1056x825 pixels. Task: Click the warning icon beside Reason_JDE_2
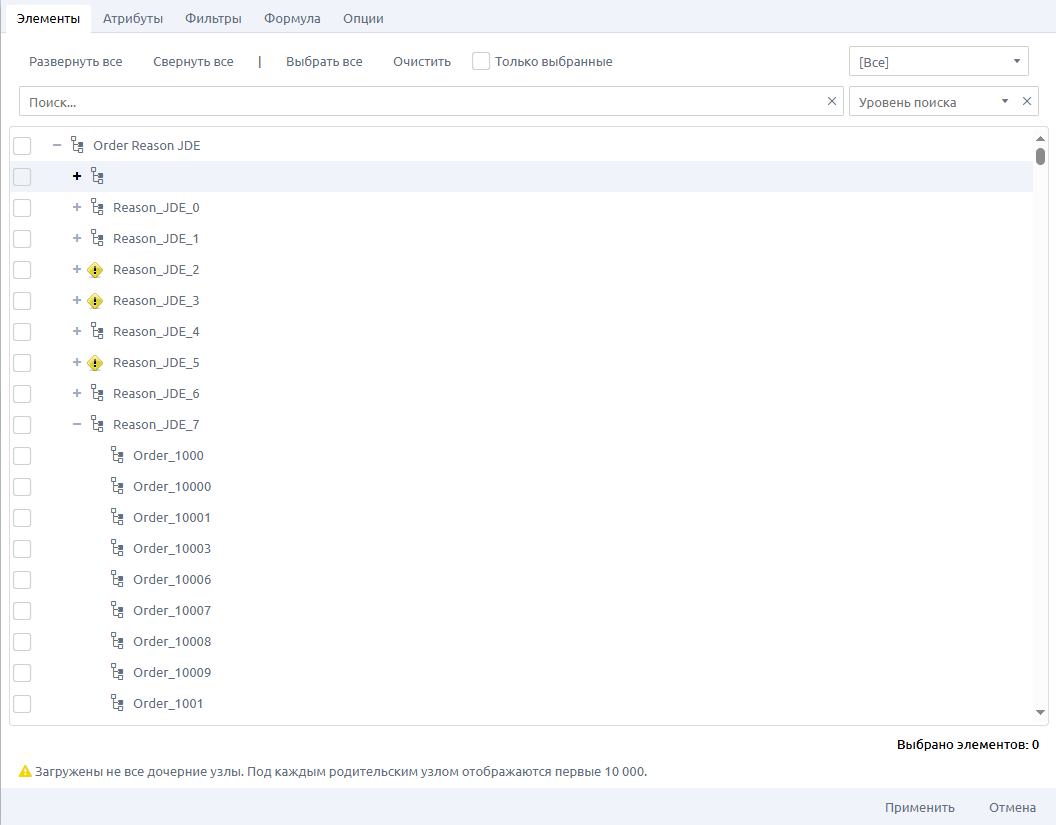point(96,270)
